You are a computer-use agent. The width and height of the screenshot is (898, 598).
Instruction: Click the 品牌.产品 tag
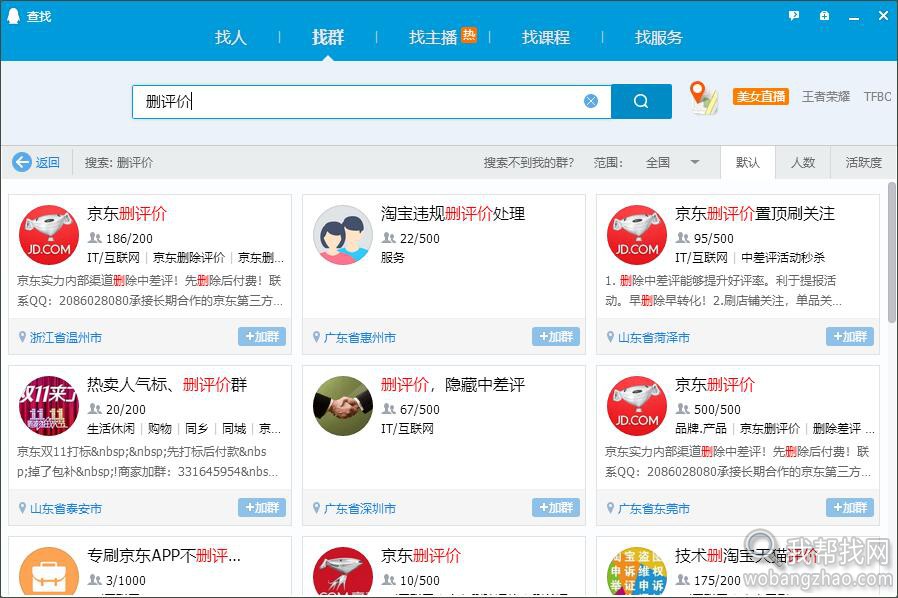pos(700,428)
